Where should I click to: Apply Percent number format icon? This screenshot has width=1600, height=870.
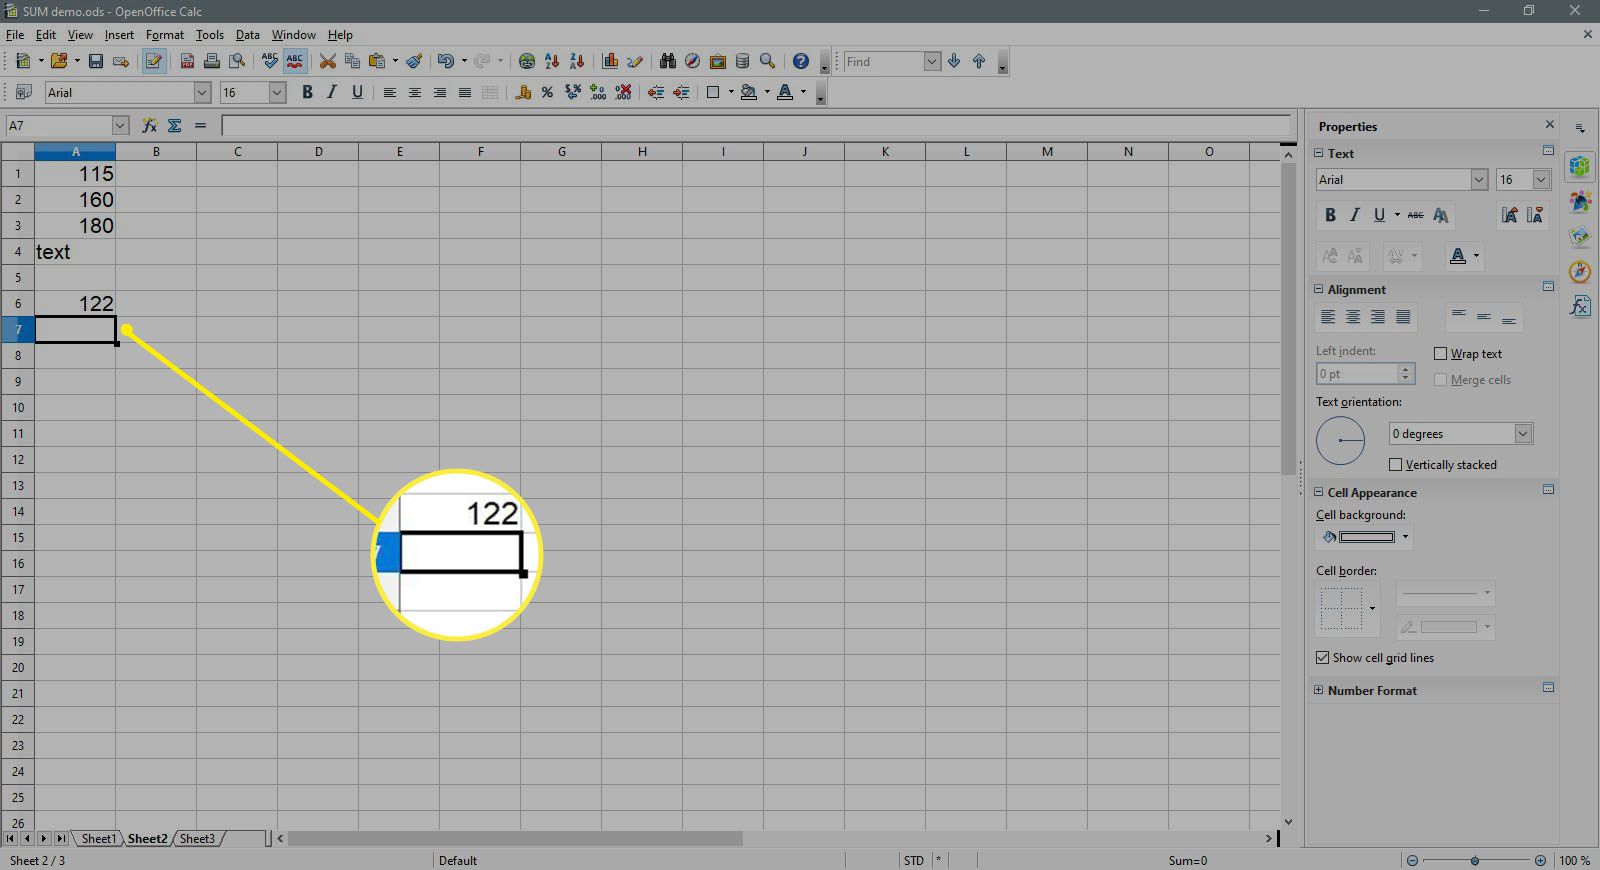[x=547, y=93]
